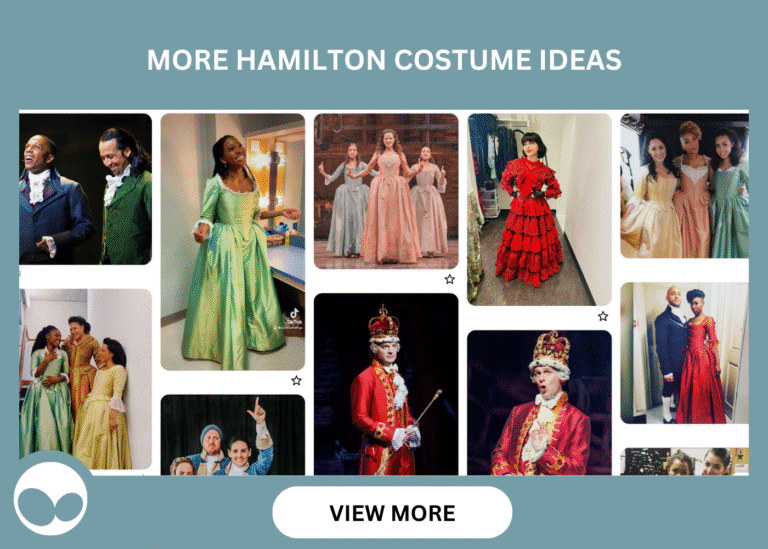This screenshot has height=549, width=768.
Task: Click the VIEW MORE button
Action: pyautogui.click(x=392, y=512)
